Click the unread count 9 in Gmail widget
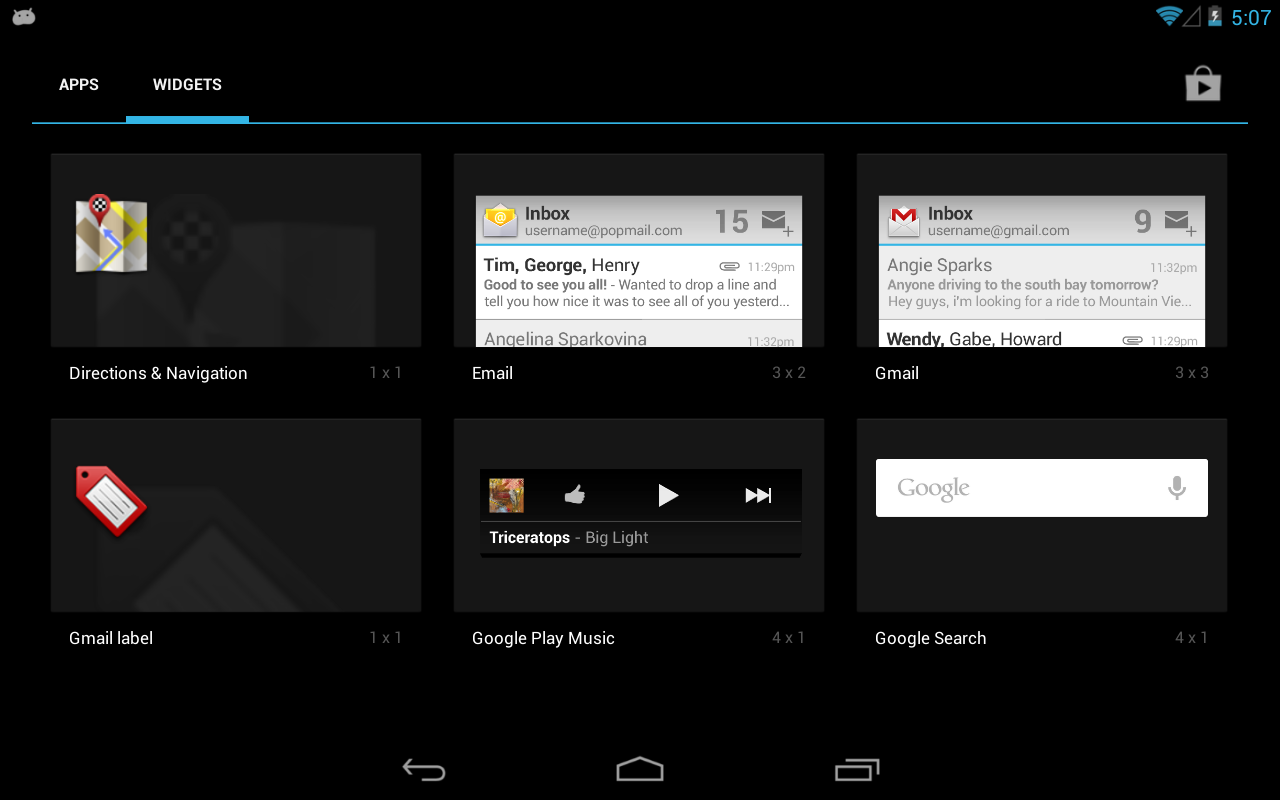 1143,221
